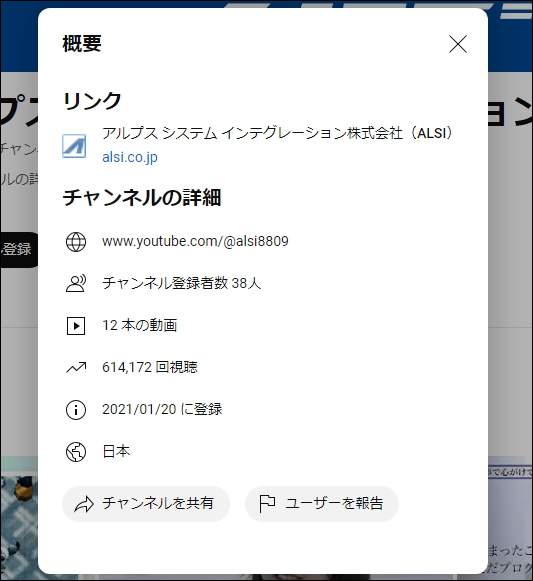Image resolution: width=533 pixels, height=581 pixels.
Task: Click the subscribers people icon
Action: pos(76,283)
